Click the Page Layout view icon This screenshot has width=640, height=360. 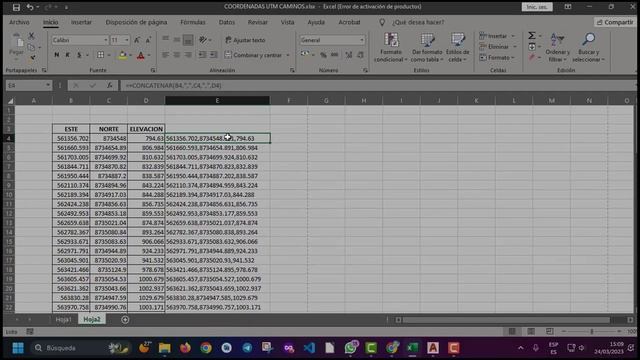531,331
